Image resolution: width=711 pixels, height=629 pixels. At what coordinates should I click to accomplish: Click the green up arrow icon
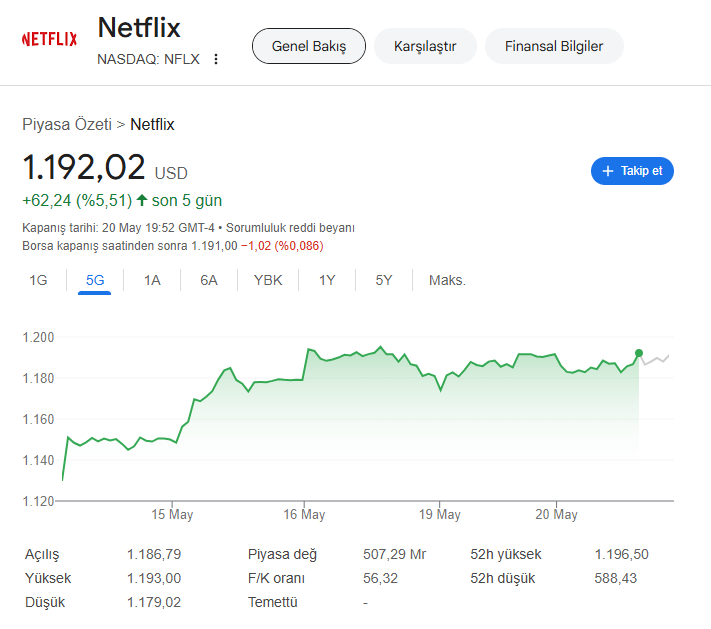click(x=142, y=200)
